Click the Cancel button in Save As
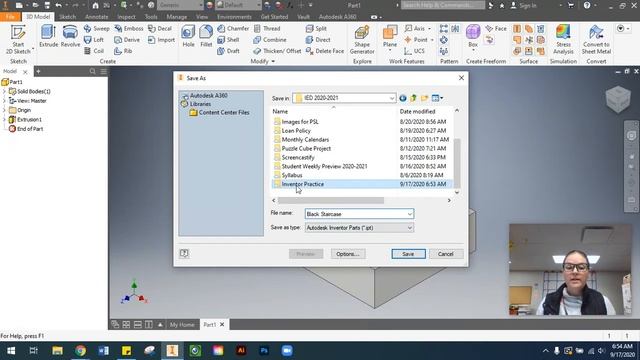 tap(446, 254)
